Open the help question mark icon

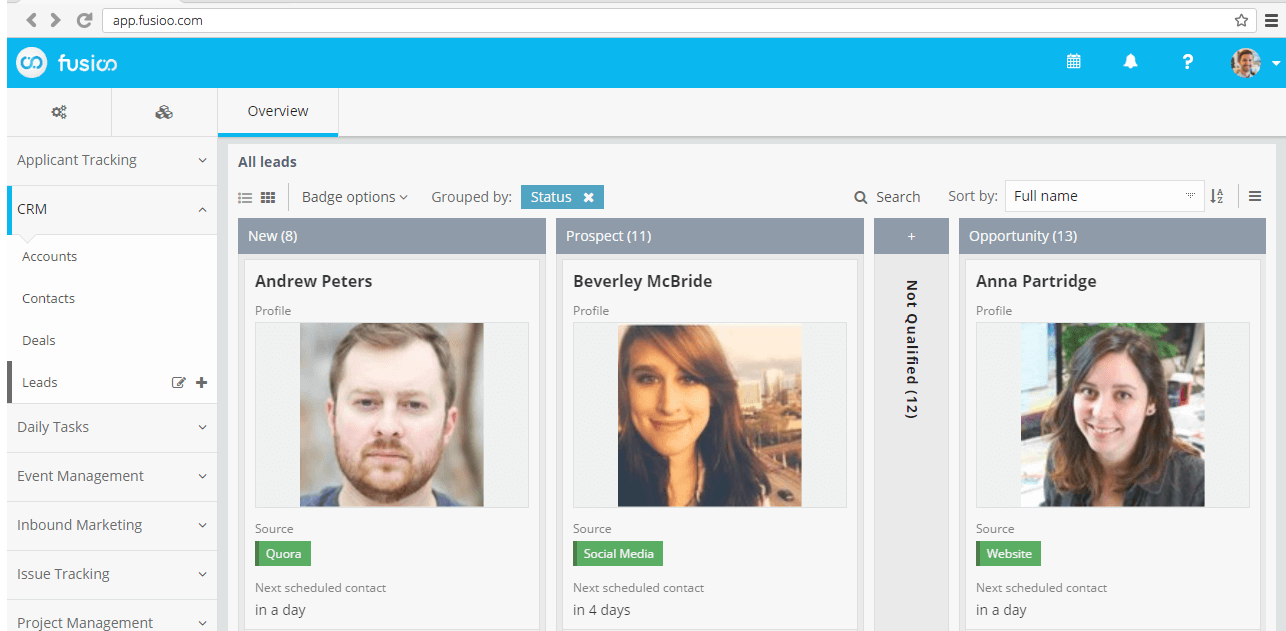(x=1187, y=62)
